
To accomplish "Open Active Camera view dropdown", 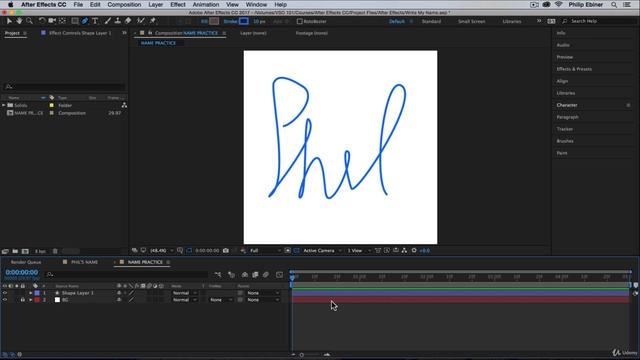I will click(322, 250).
